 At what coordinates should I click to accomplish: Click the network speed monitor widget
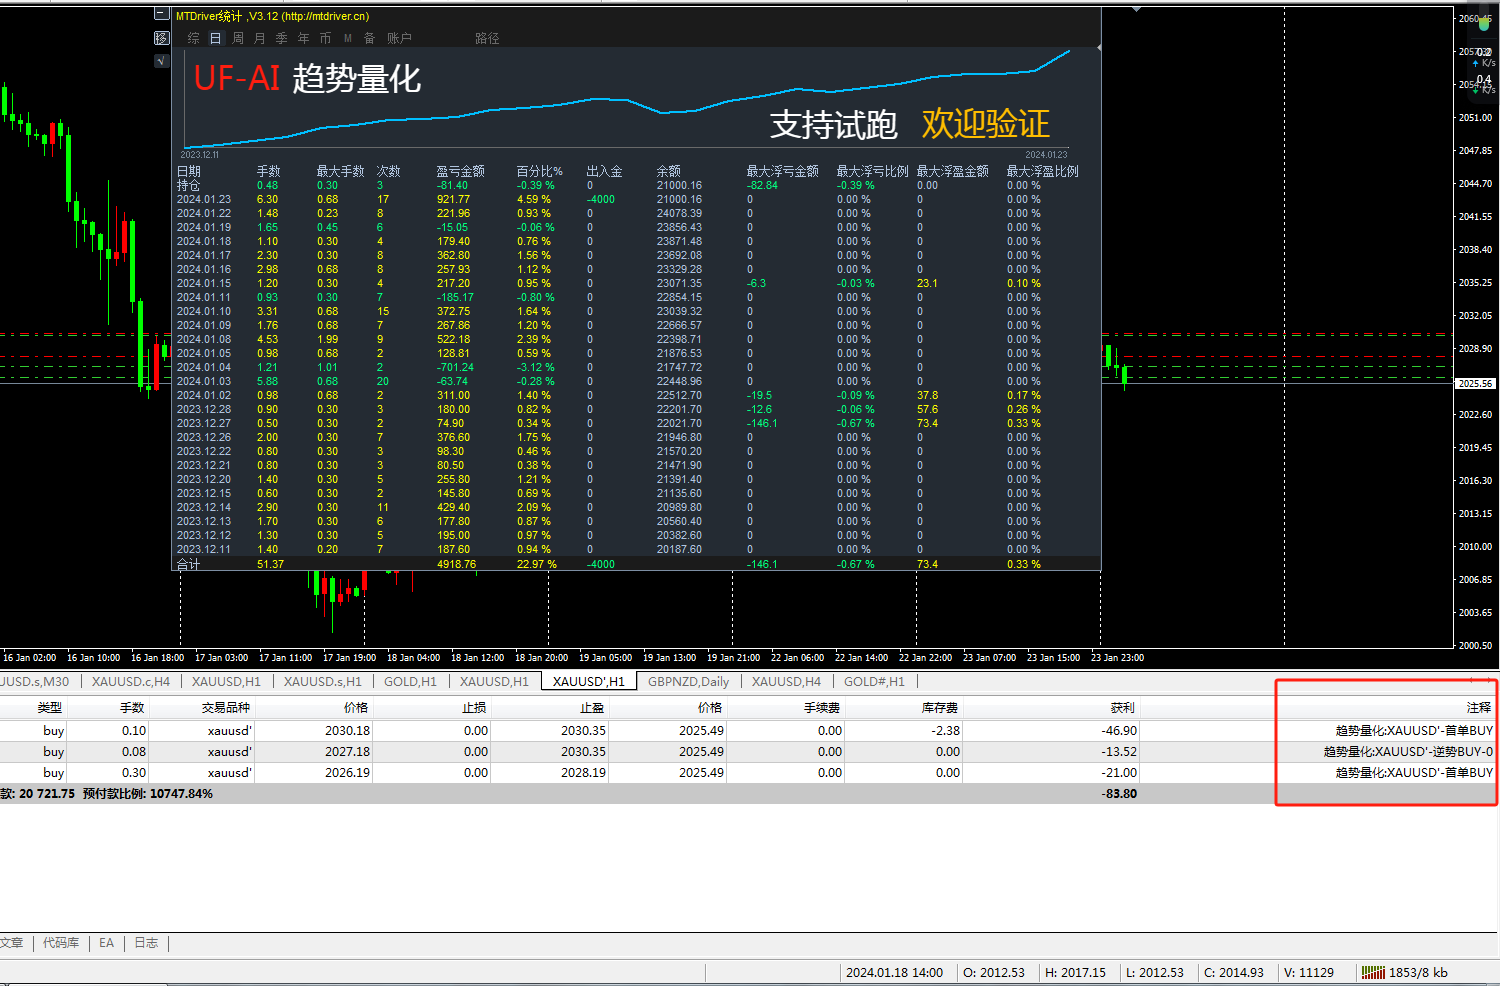pyautogui.click(x=1484, y=55)
